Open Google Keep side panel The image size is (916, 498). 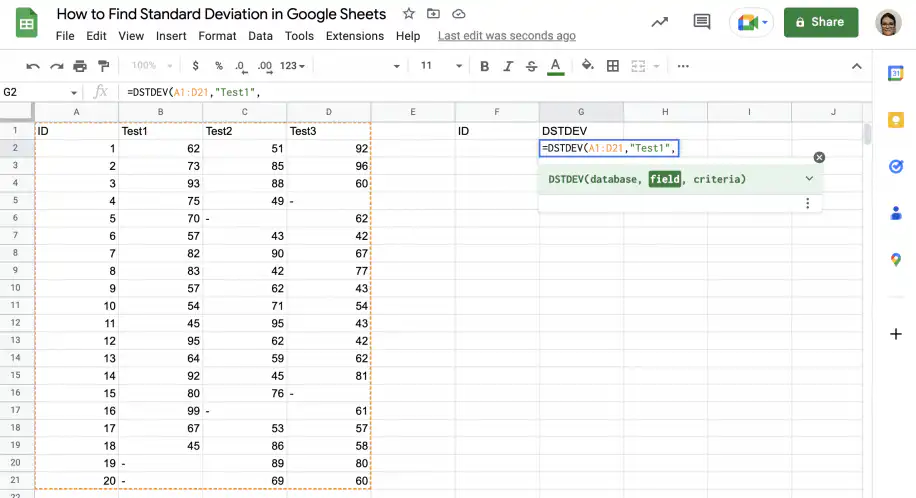[x=896, y=120]
